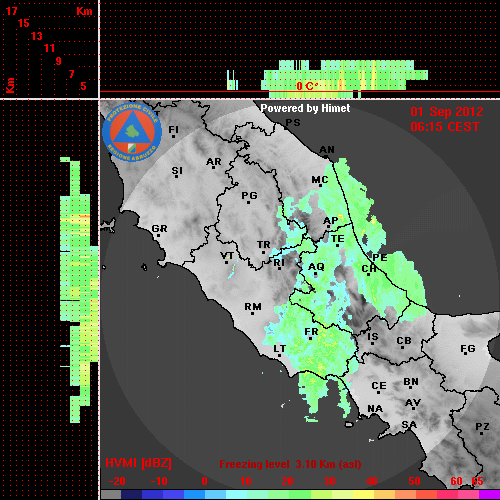Click the 'AR' city label on map
The image size is (500, 500).
click(214, 162)
